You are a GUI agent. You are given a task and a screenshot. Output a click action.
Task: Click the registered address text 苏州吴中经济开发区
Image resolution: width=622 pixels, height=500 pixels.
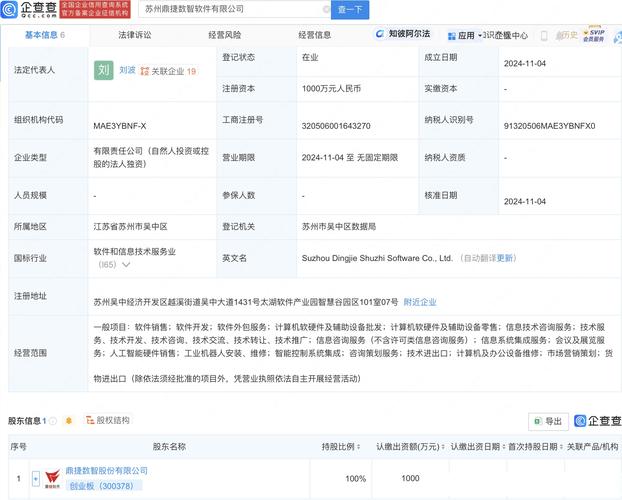246,302
